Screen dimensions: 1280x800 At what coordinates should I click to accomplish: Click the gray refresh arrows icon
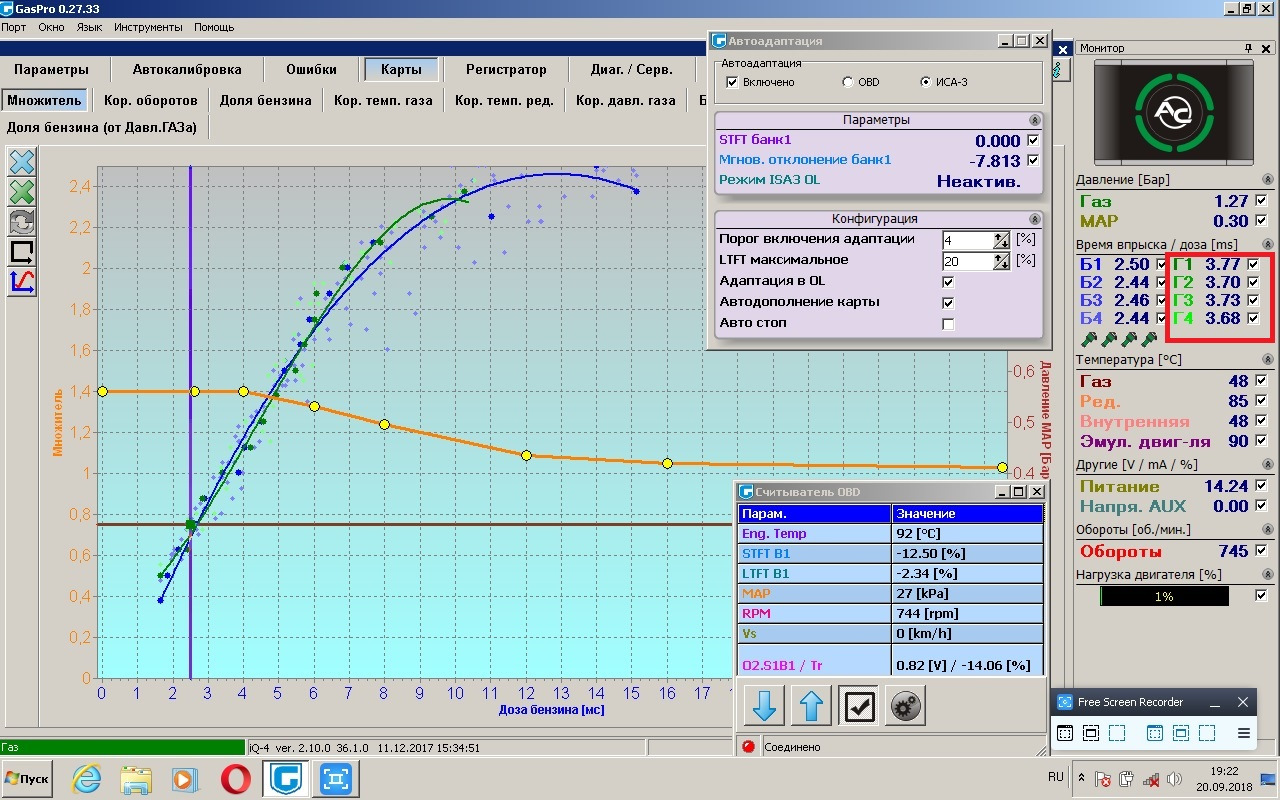pyautogui.click(x=22, y=221)
